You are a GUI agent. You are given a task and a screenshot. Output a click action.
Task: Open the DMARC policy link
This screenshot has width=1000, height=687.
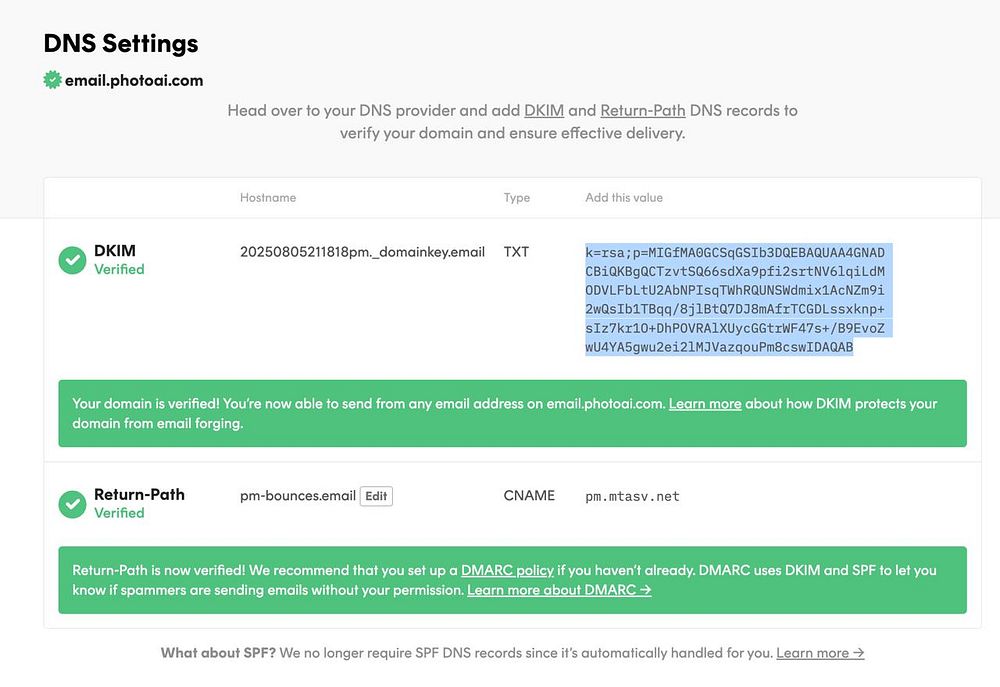tap(507, 570)
